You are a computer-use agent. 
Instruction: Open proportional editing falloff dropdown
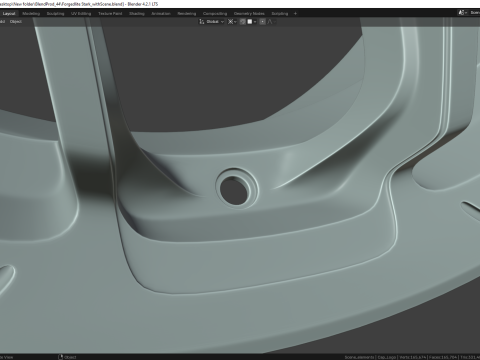(x=271, y=21)
